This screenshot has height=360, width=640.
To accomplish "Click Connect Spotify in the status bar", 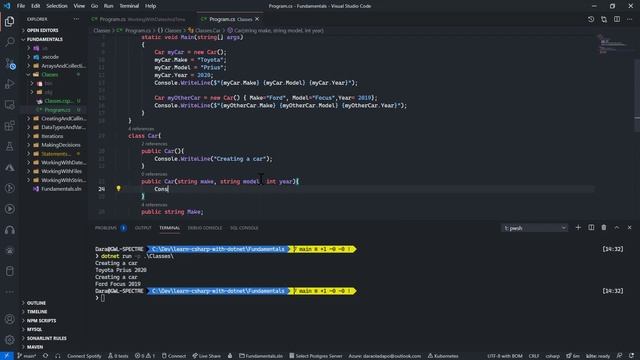I will tap(84, 356).
